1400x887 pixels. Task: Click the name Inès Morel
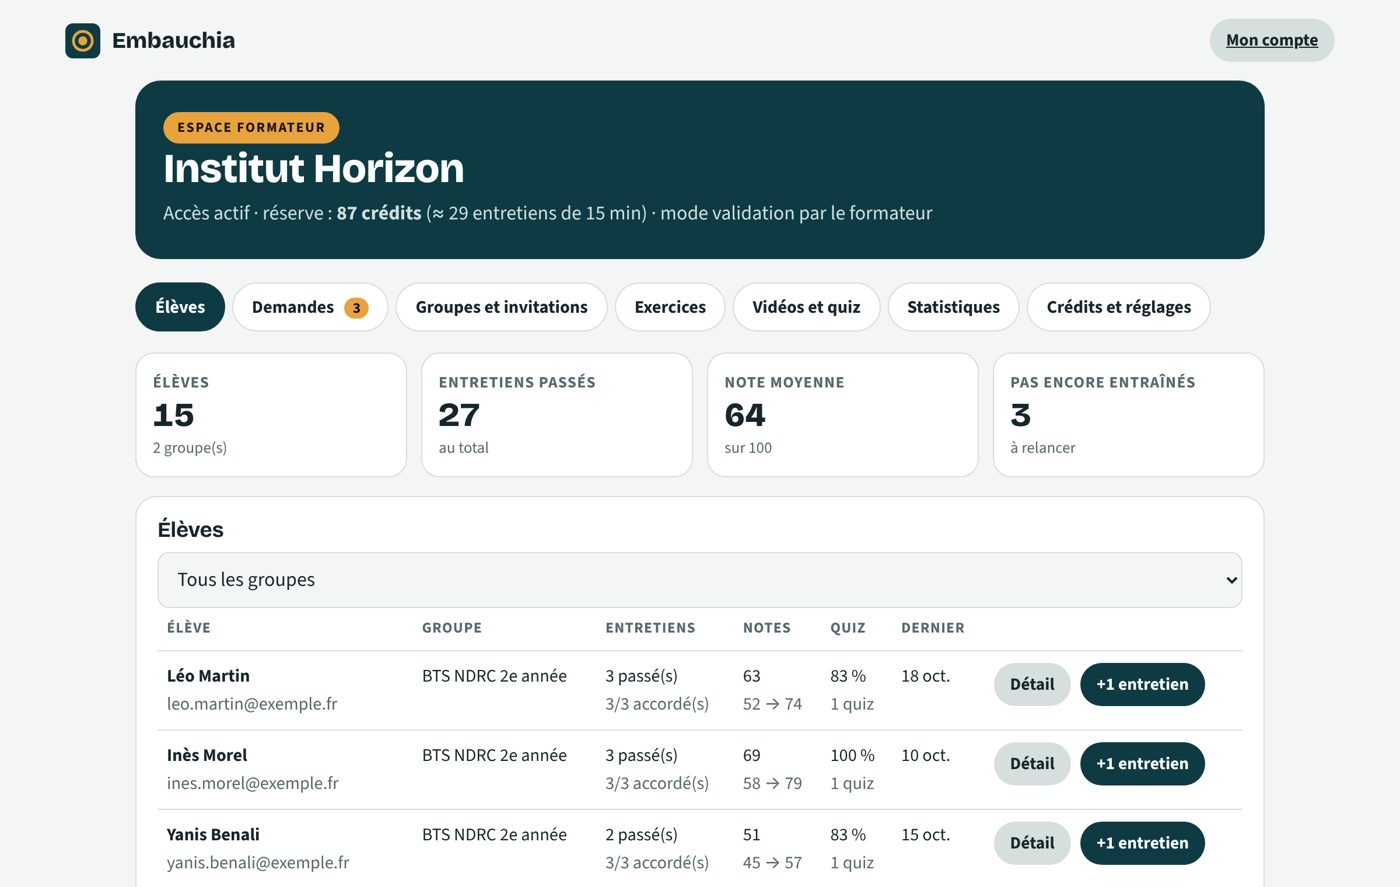coord(207,755)
